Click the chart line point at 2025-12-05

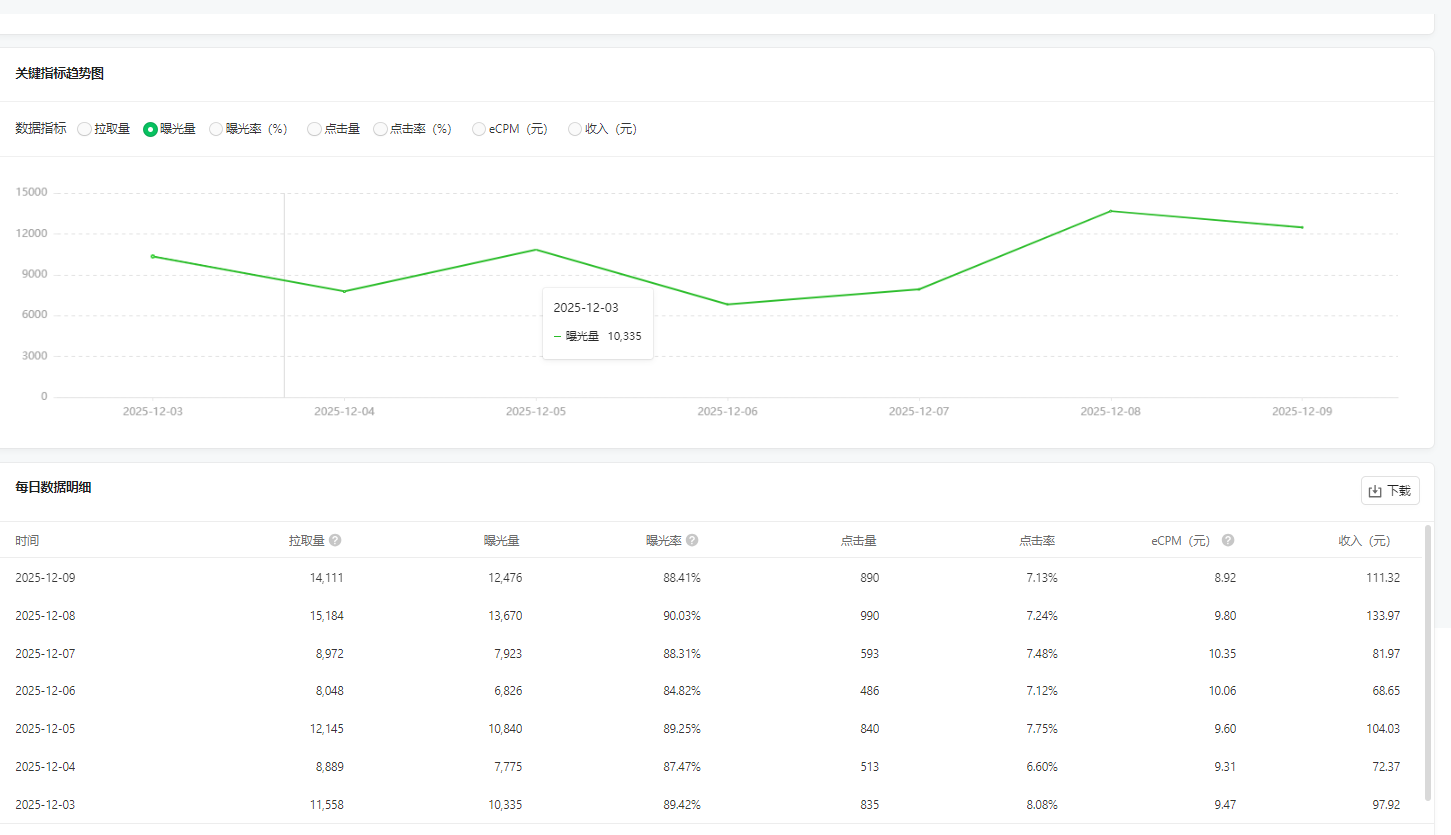(x=536, y=250)
